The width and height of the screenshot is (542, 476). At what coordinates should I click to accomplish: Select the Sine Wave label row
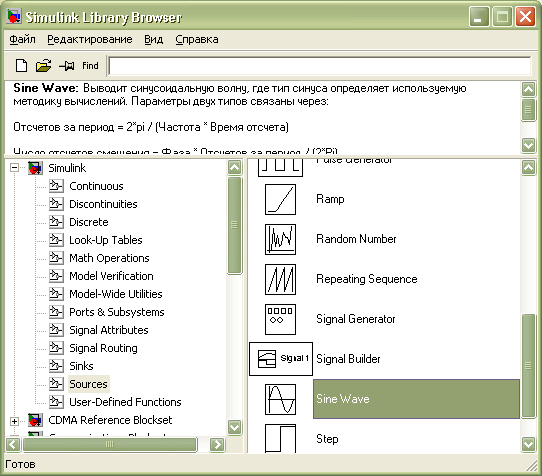[x=417, y=399]
